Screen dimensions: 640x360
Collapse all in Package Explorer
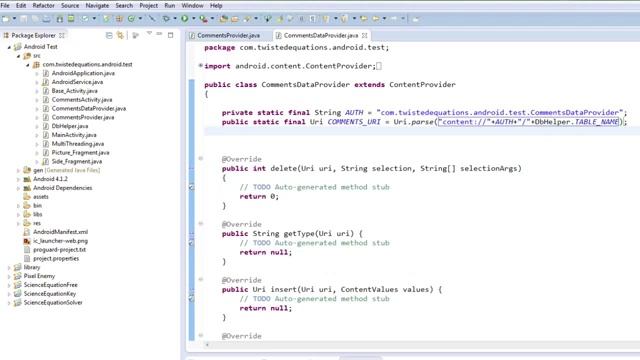click(x=109, y=36)
